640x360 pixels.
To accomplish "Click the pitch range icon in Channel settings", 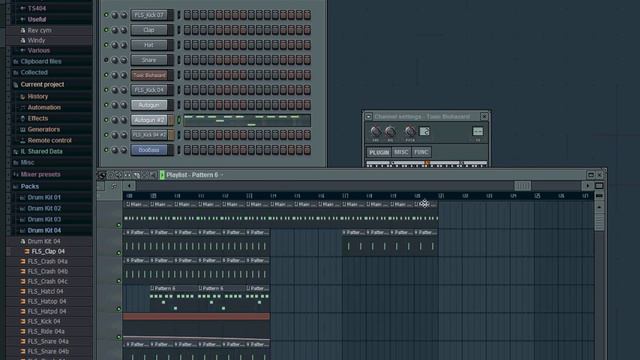I will click(x=424, y=131).
